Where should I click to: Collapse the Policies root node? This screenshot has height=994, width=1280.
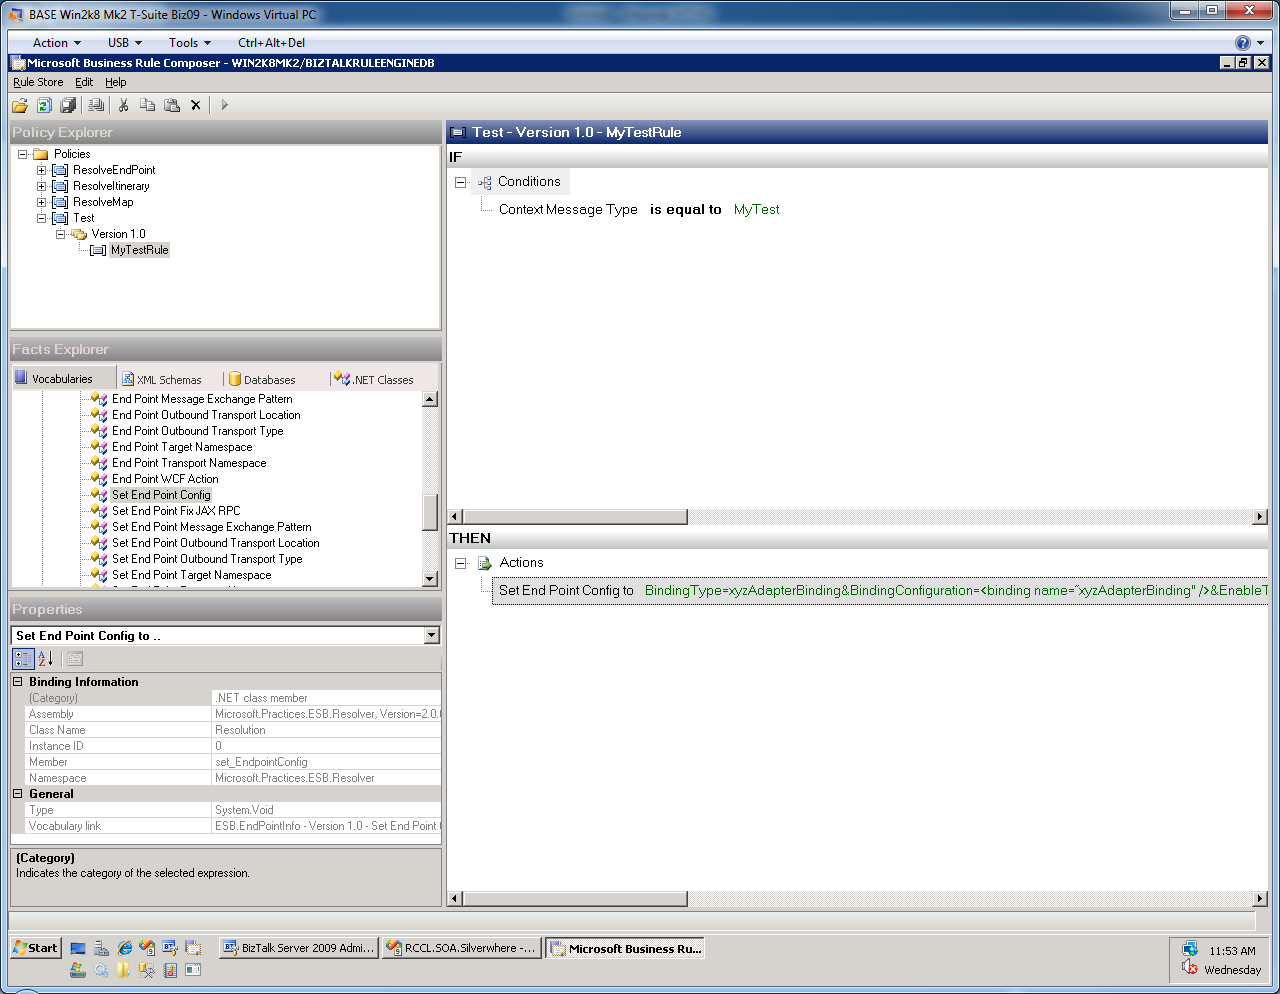click(x=22, y=154)
